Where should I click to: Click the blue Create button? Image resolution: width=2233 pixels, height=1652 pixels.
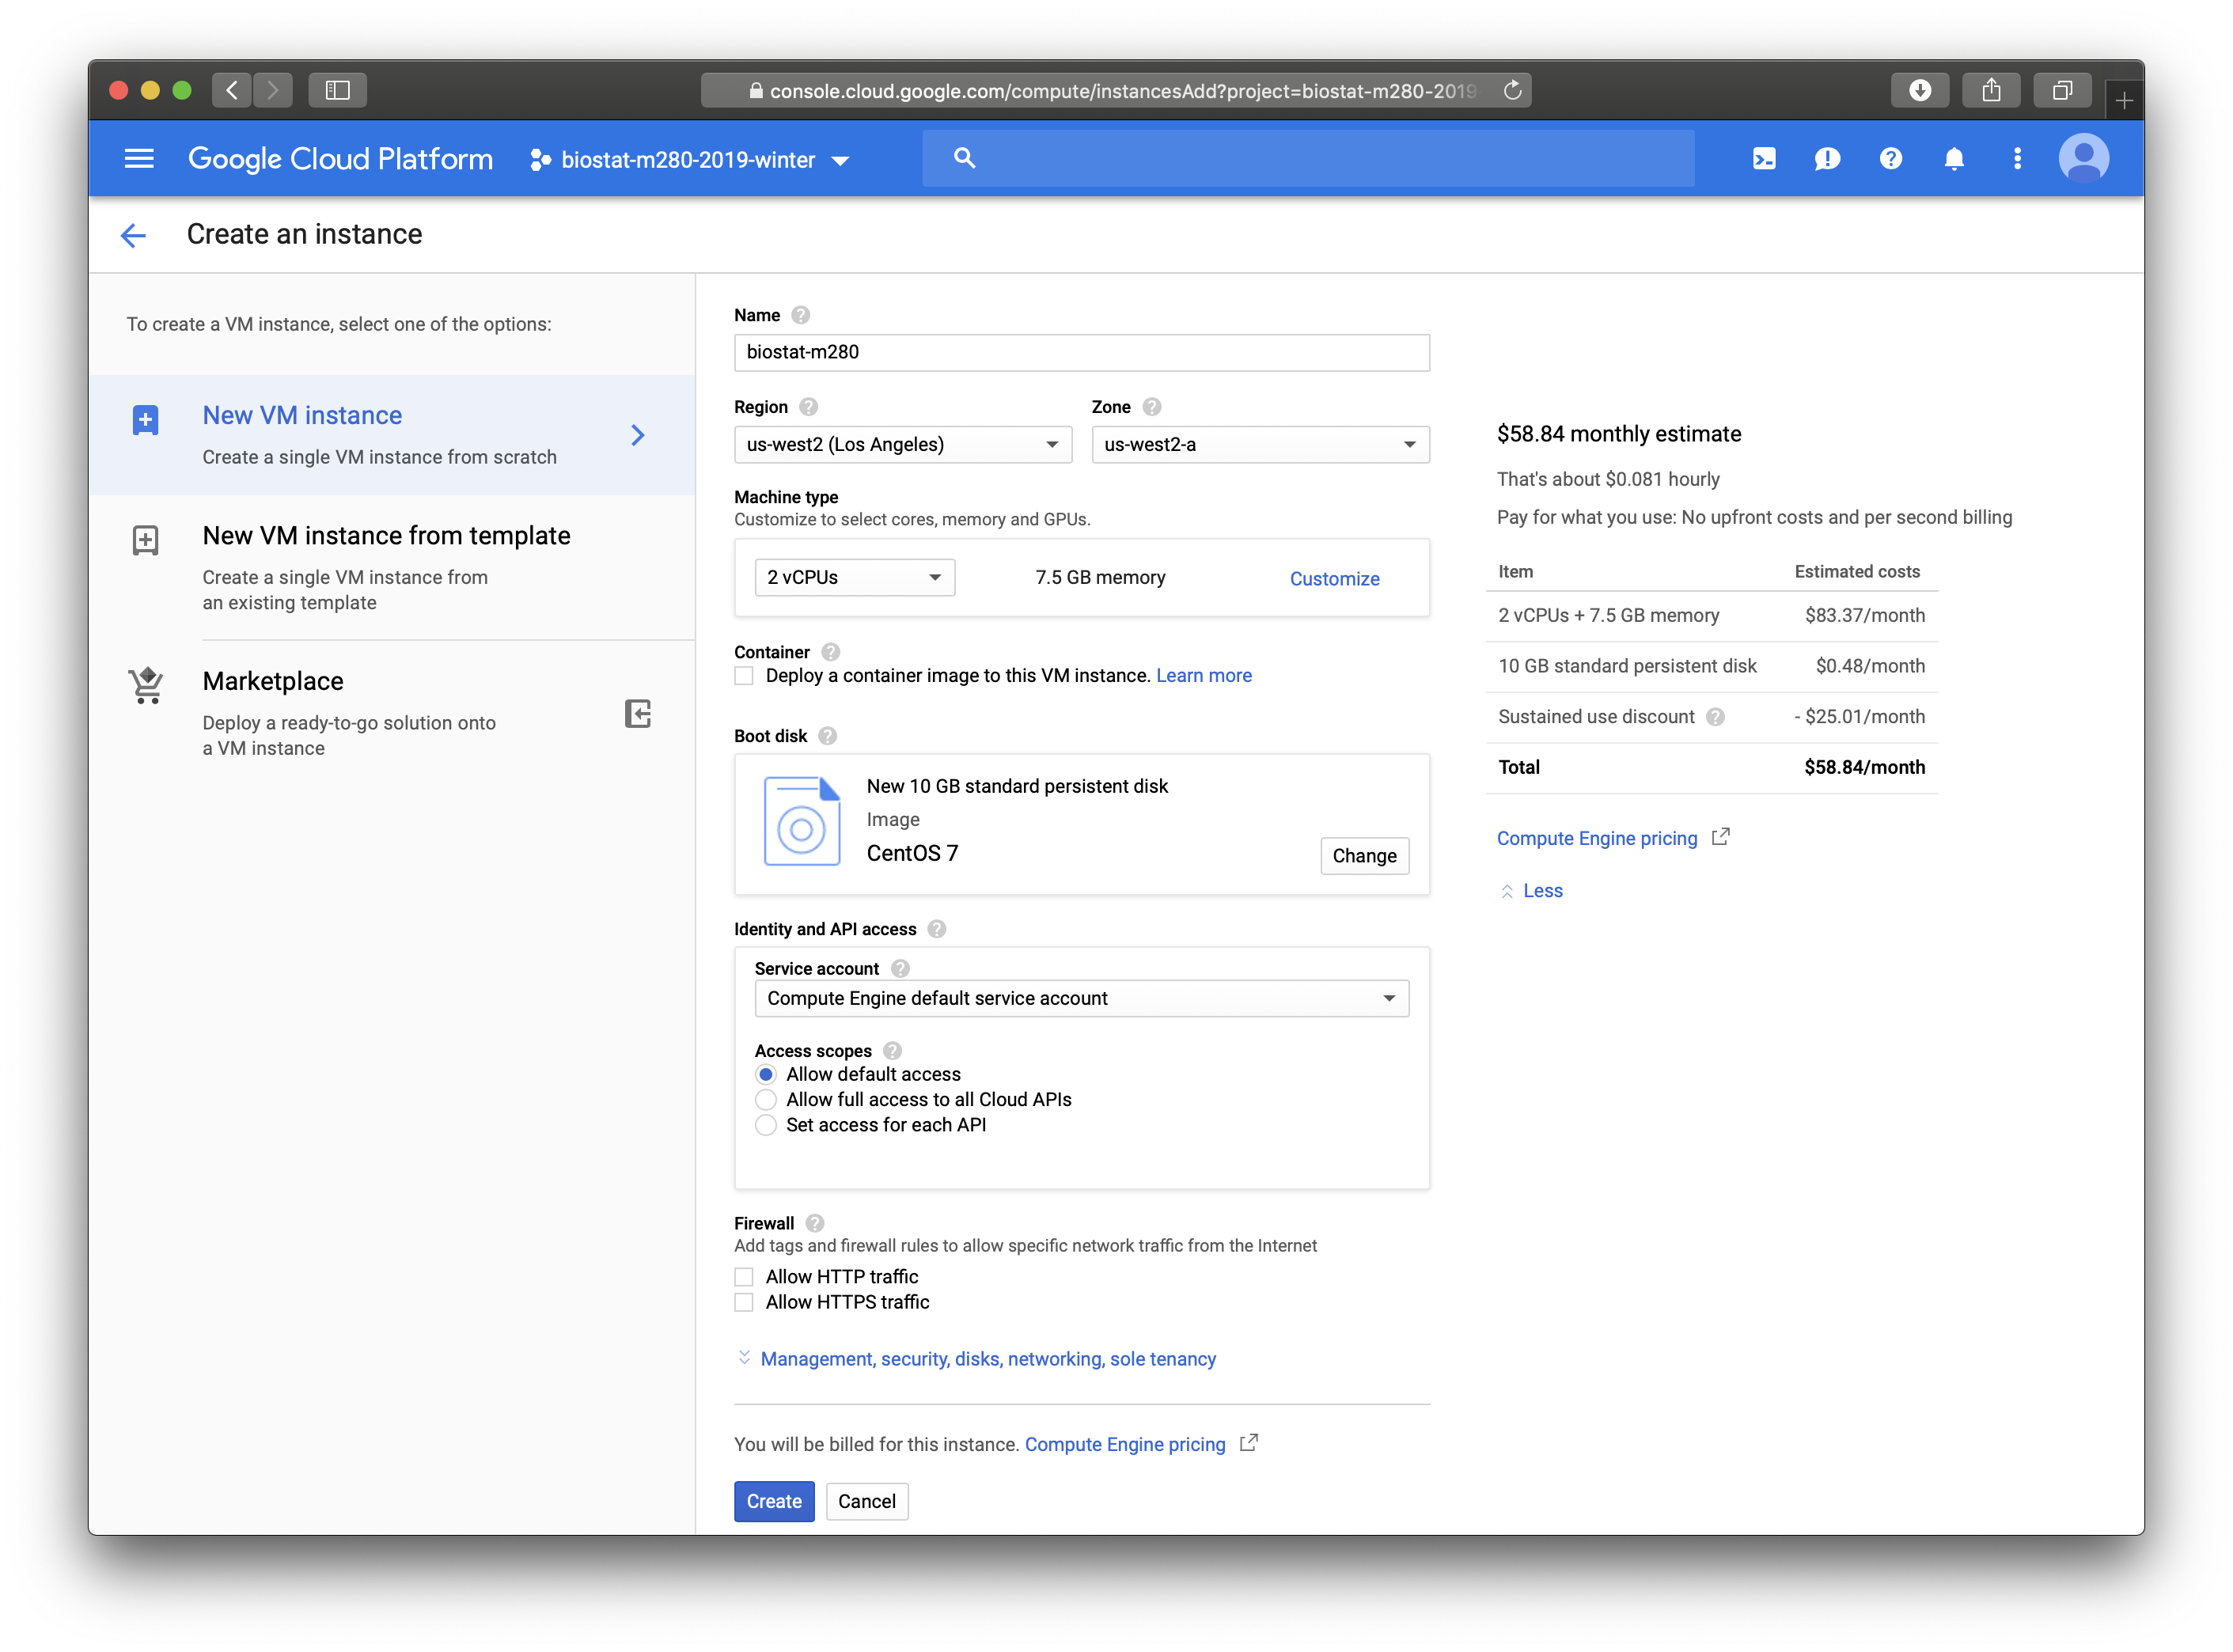[x=773, y=1501]
